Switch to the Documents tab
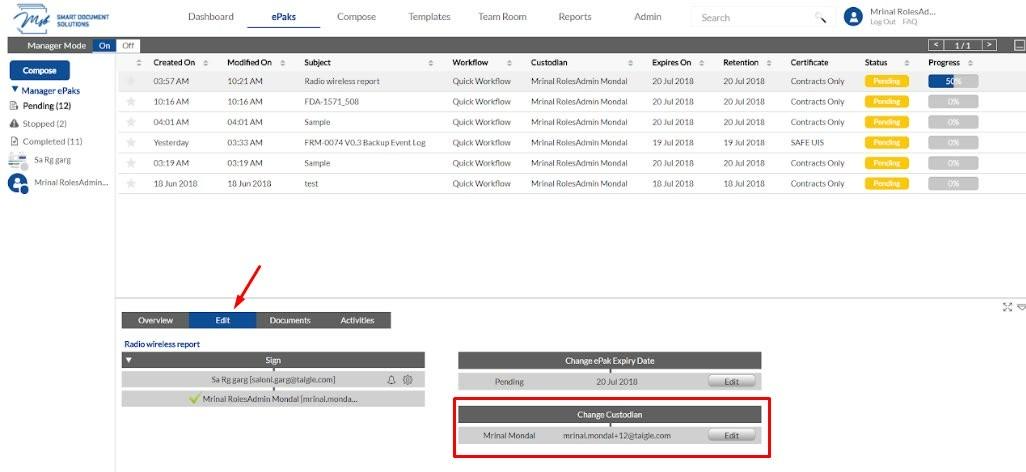The image size is (1026, 472). tap(290, 320)
